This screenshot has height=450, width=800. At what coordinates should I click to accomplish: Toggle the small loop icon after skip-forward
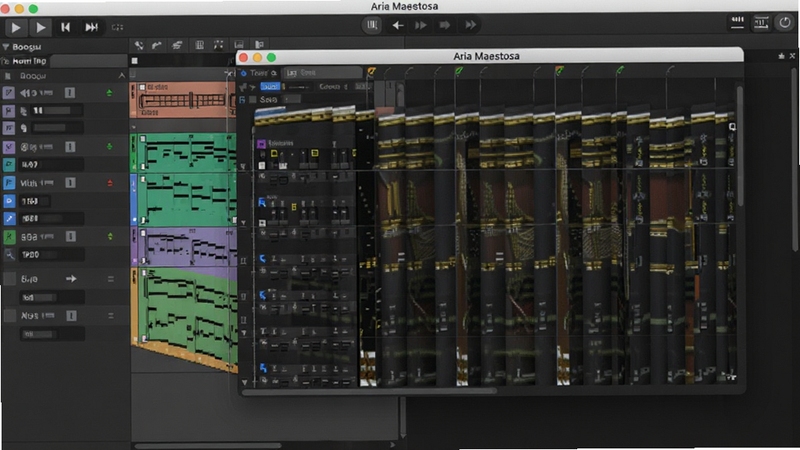tap(117, 27)
